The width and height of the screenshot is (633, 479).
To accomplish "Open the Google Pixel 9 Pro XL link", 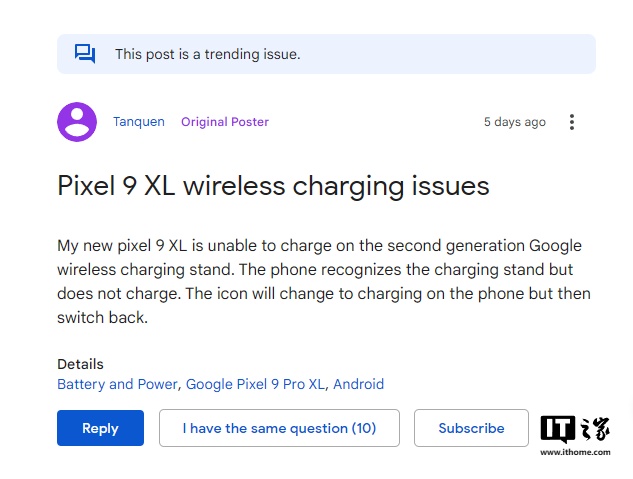I will pos(256,384).
